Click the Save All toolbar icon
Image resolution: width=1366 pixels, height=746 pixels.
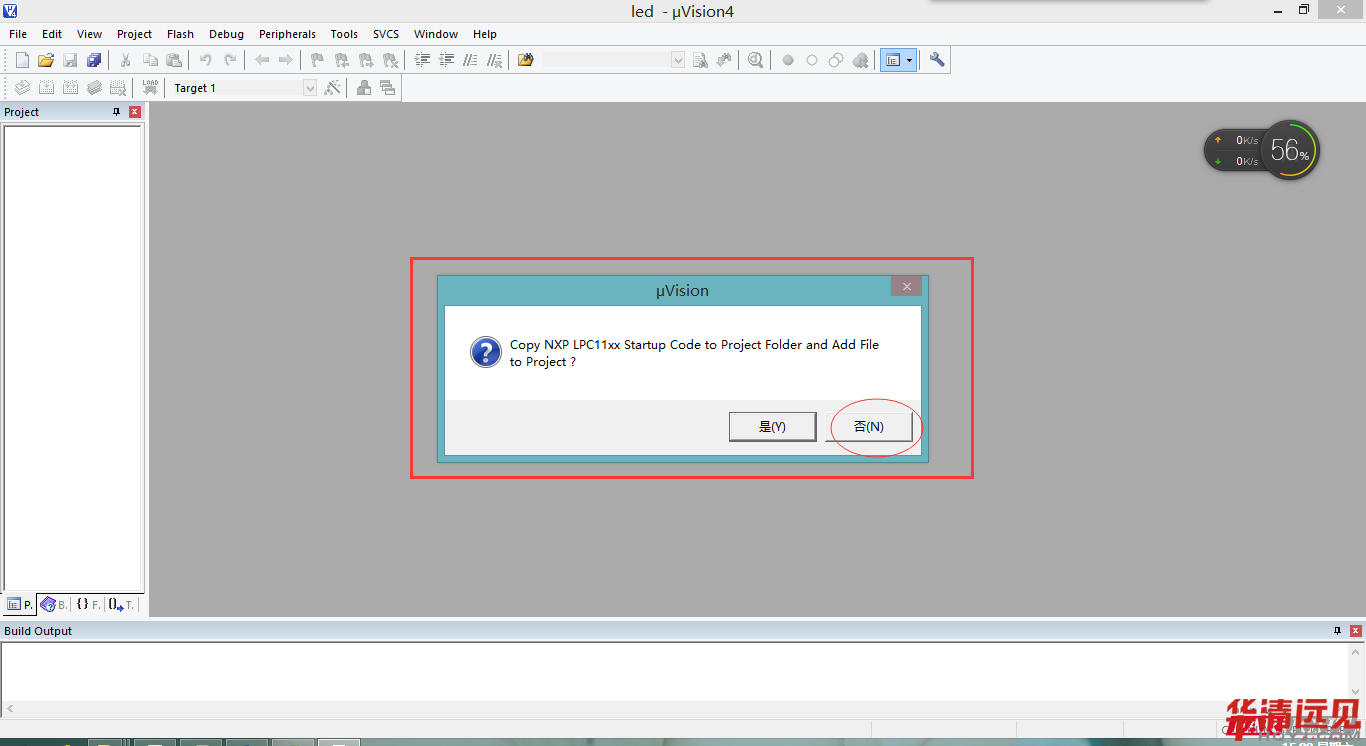click(94, 60)
